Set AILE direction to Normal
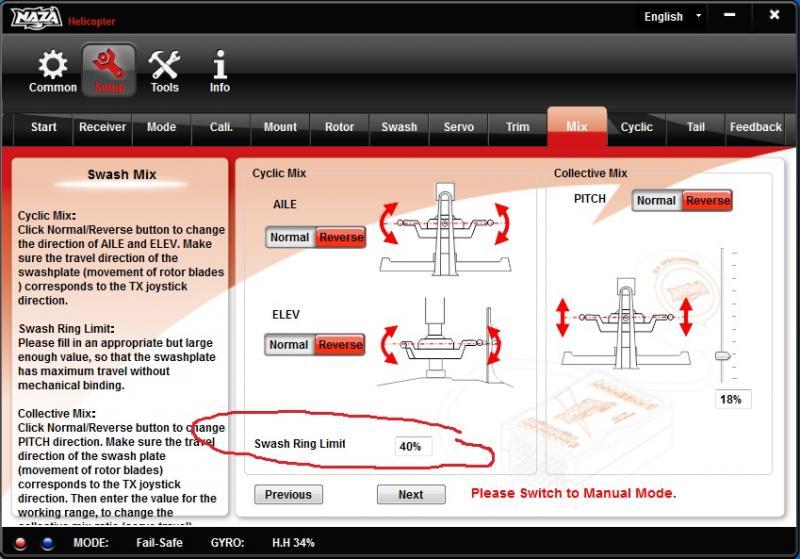Screen dimensions: 800x559 (x=289, y=237)
